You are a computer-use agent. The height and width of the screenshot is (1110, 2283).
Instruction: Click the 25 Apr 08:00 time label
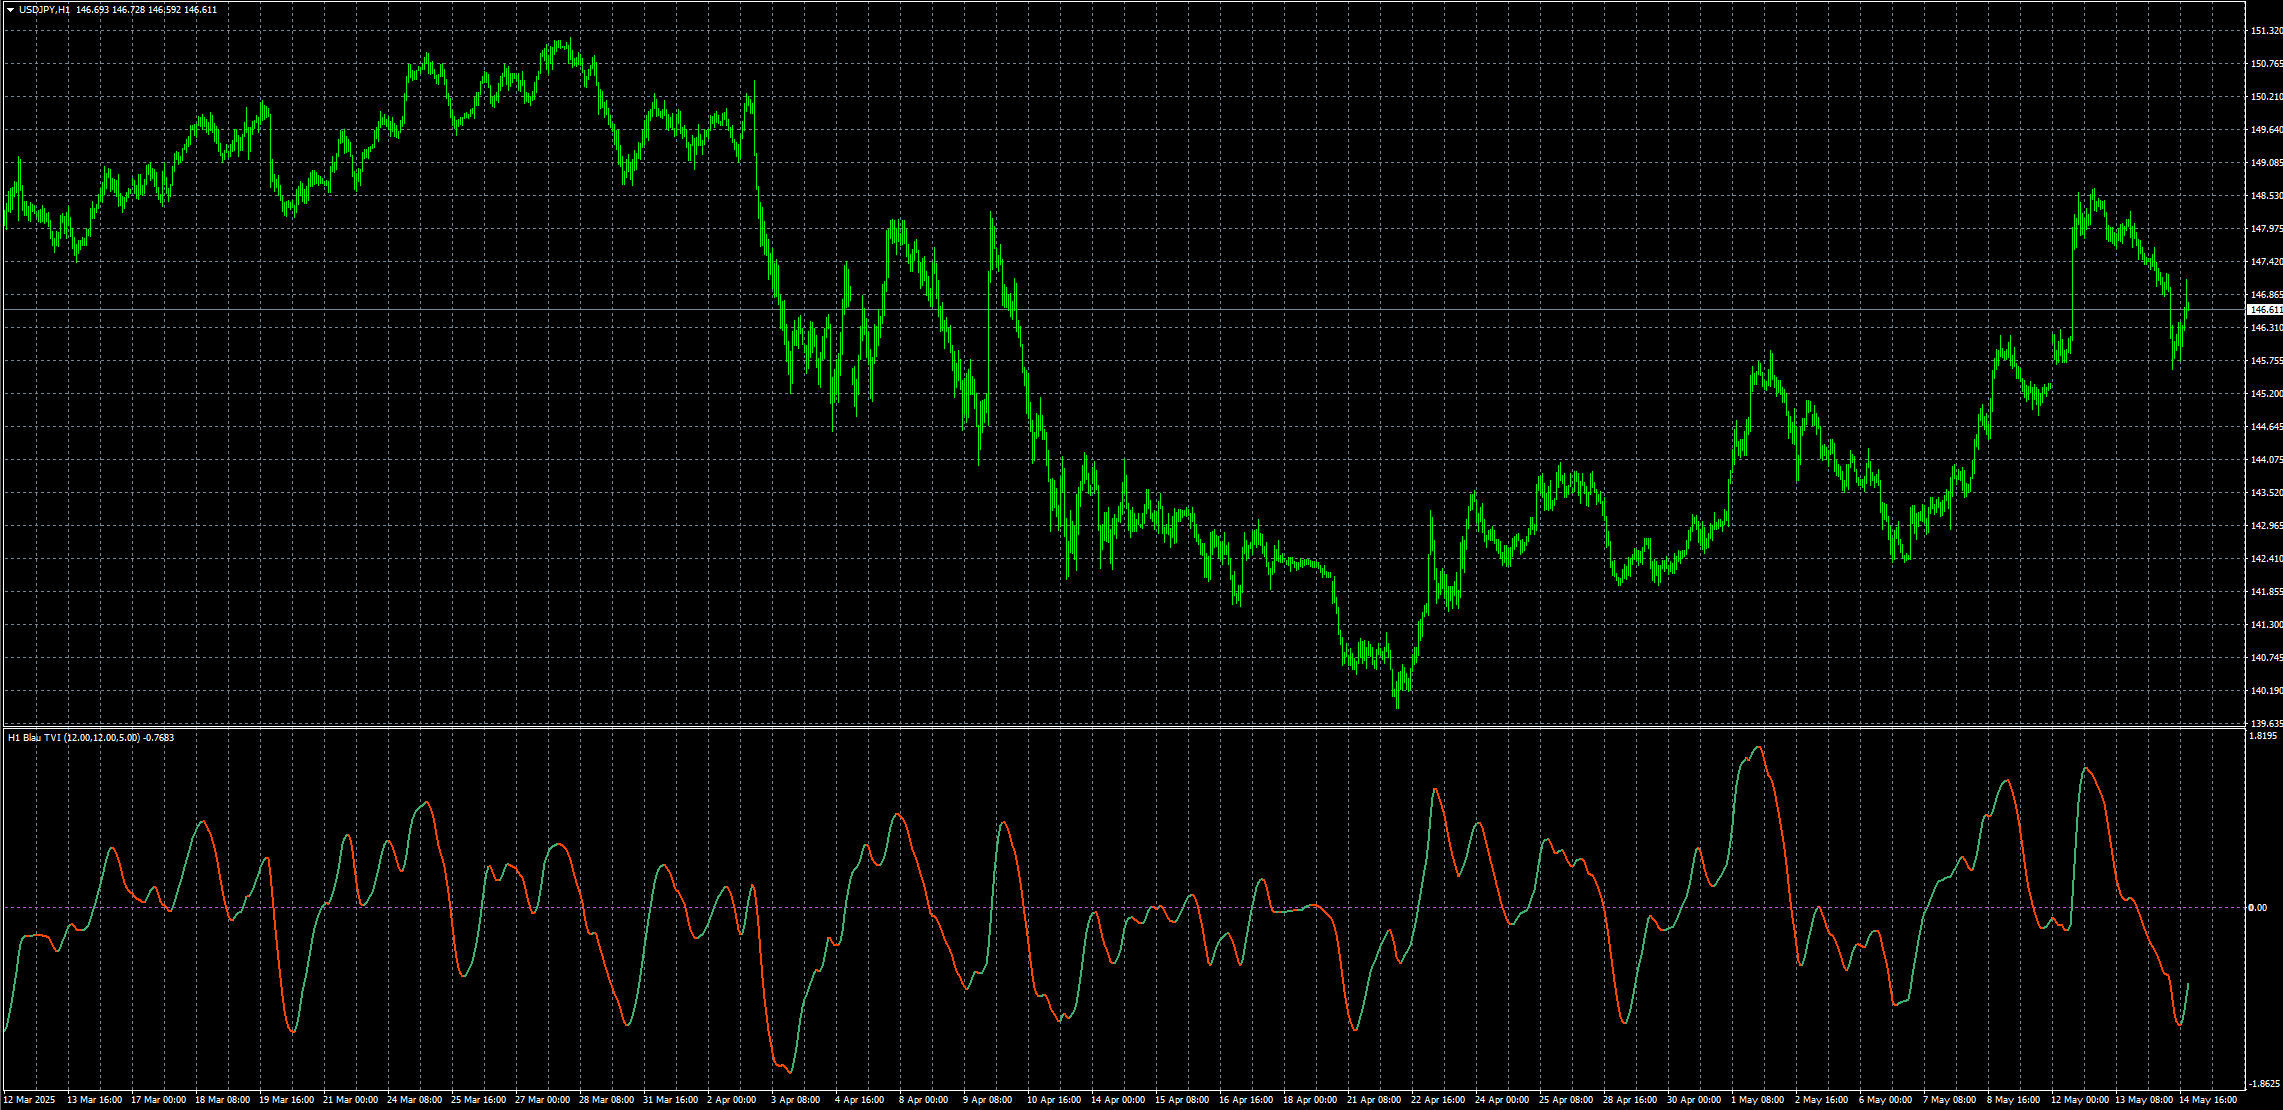click(1566, 1100)
